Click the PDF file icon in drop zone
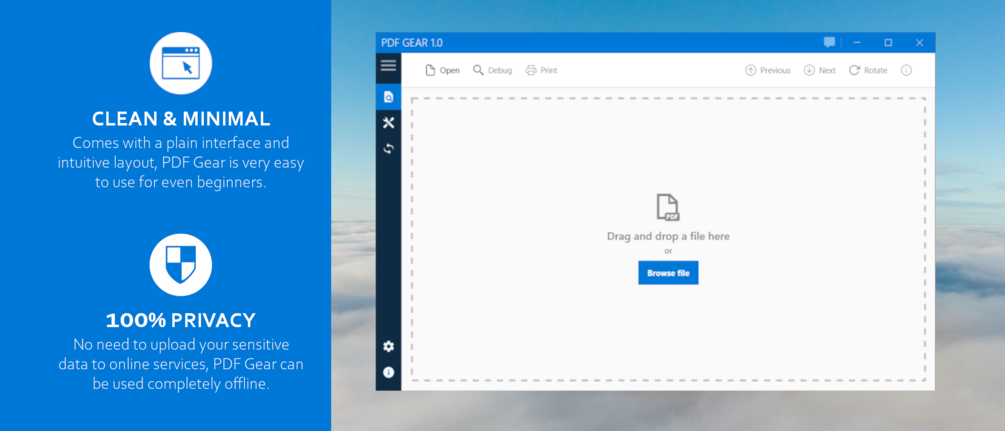The width and height of the screenshot is (1005, 431). 668,208
